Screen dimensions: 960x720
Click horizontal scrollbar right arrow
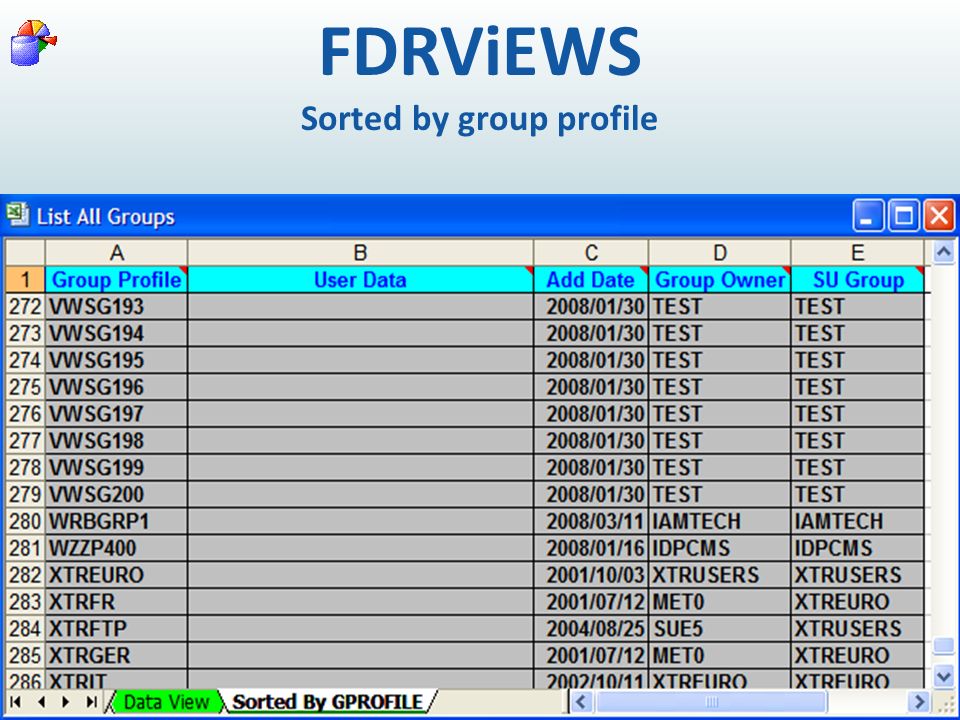click(x=919, y=702)
